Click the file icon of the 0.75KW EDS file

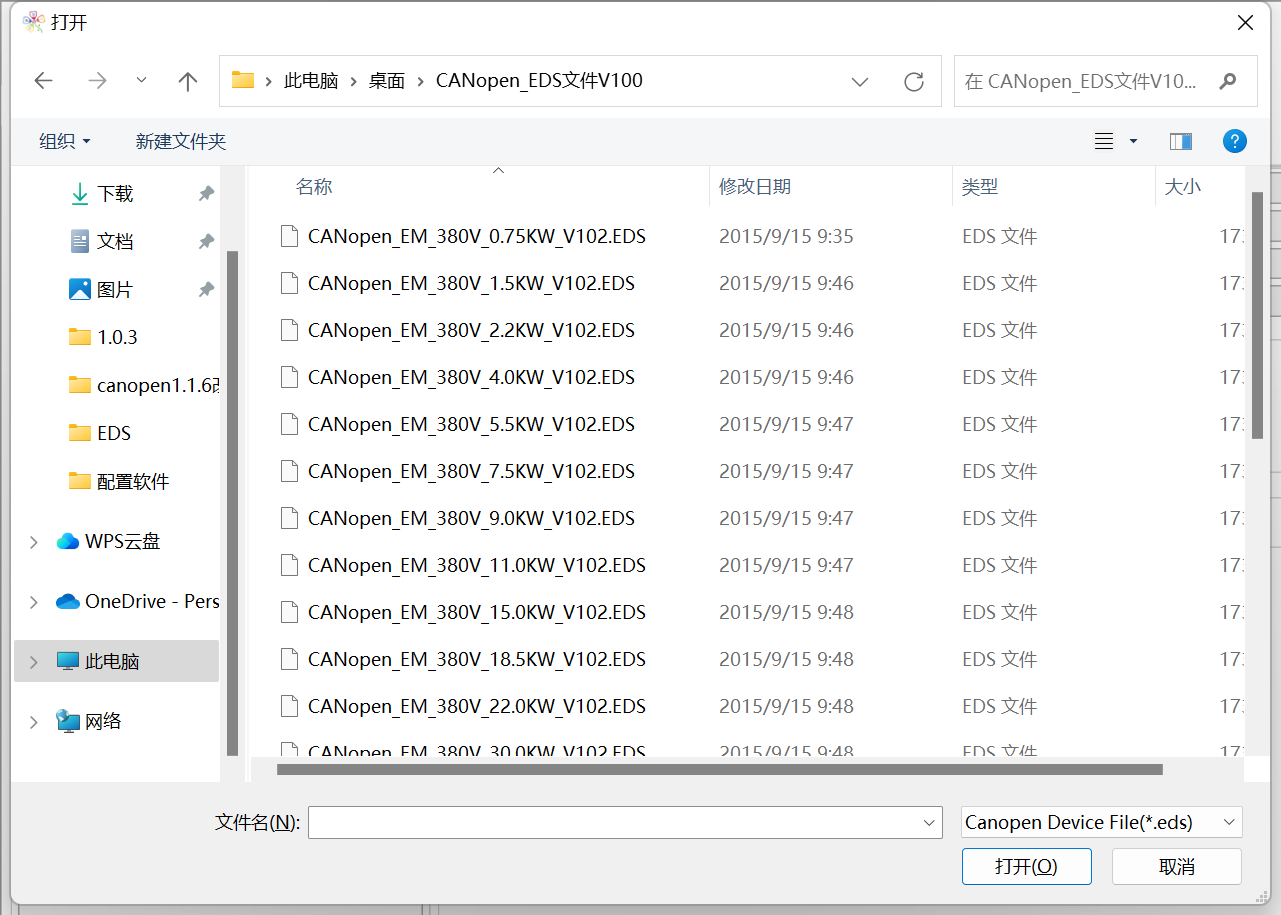(289, 236)
